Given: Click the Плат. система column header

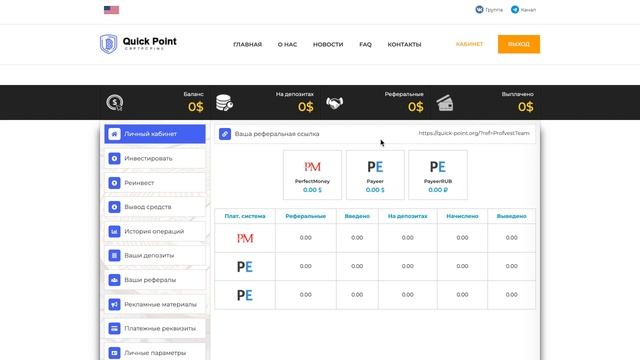Looking at the screenshot, I should click(x=245, y=216).
